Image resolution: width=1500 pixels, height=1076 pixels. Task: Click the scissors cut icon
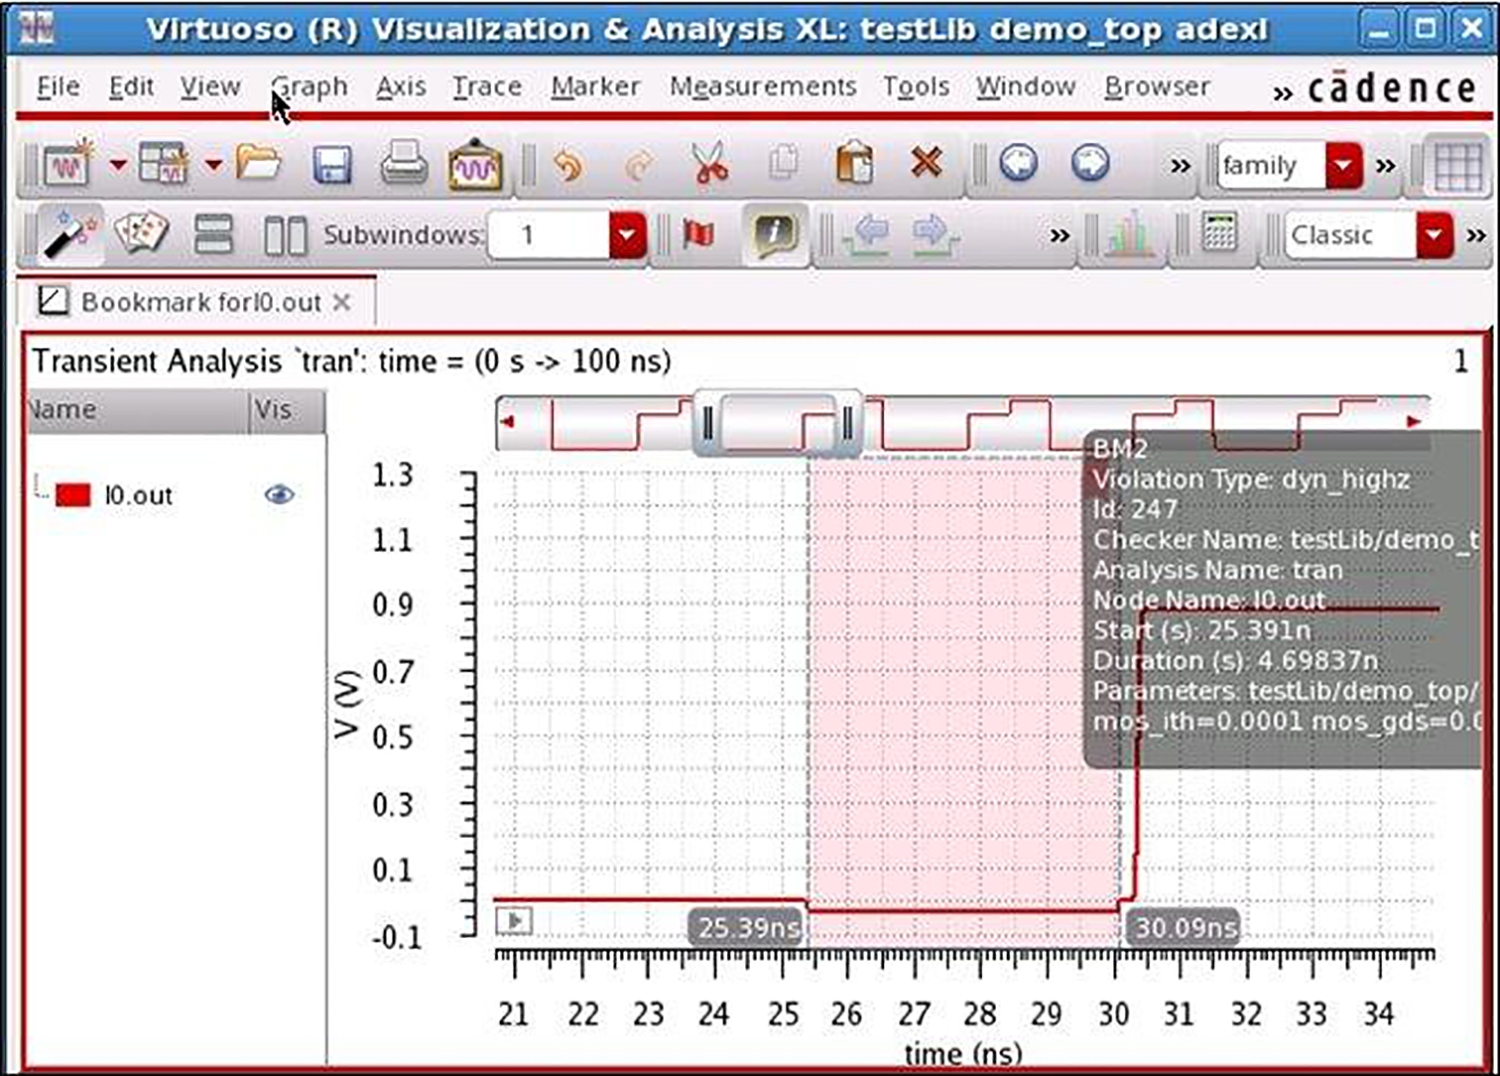point(710,164)
